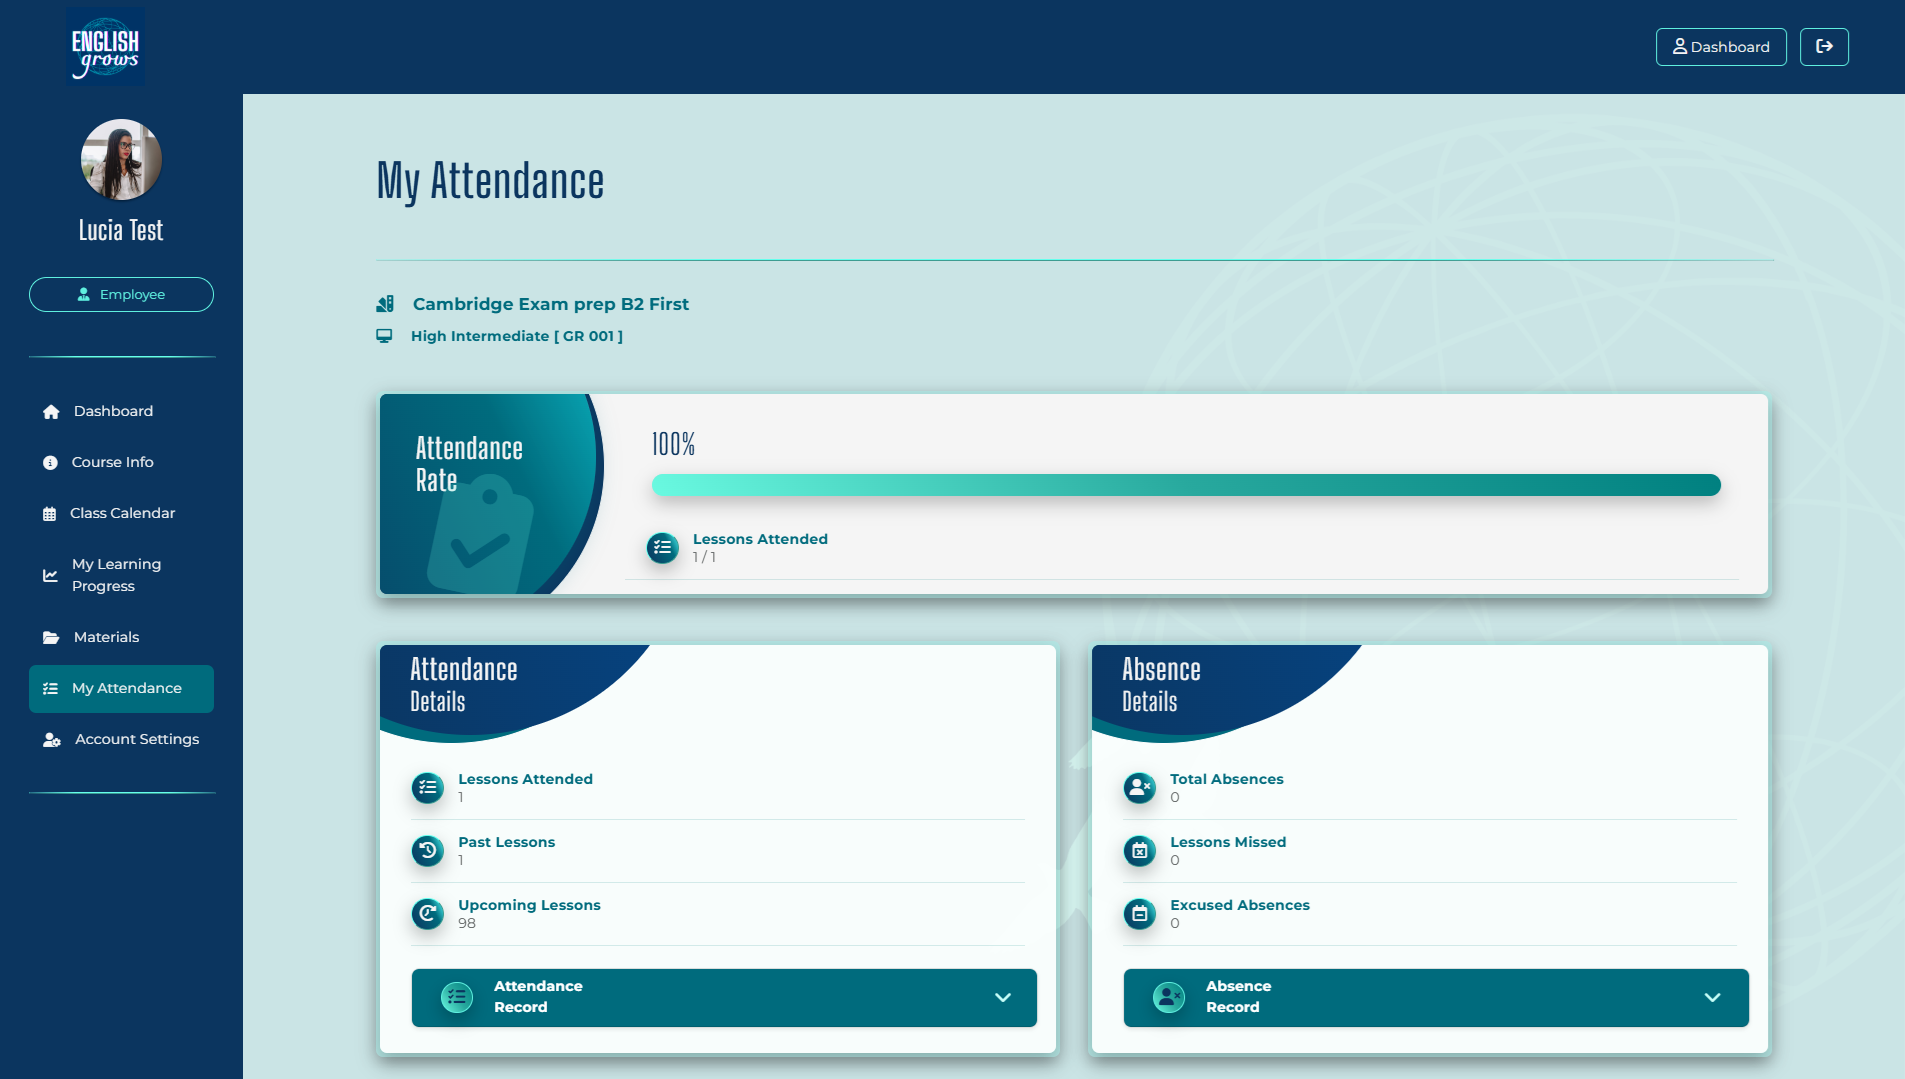
Task: Click the Attendance Record chevron arrow
Action: (1003, 997)
